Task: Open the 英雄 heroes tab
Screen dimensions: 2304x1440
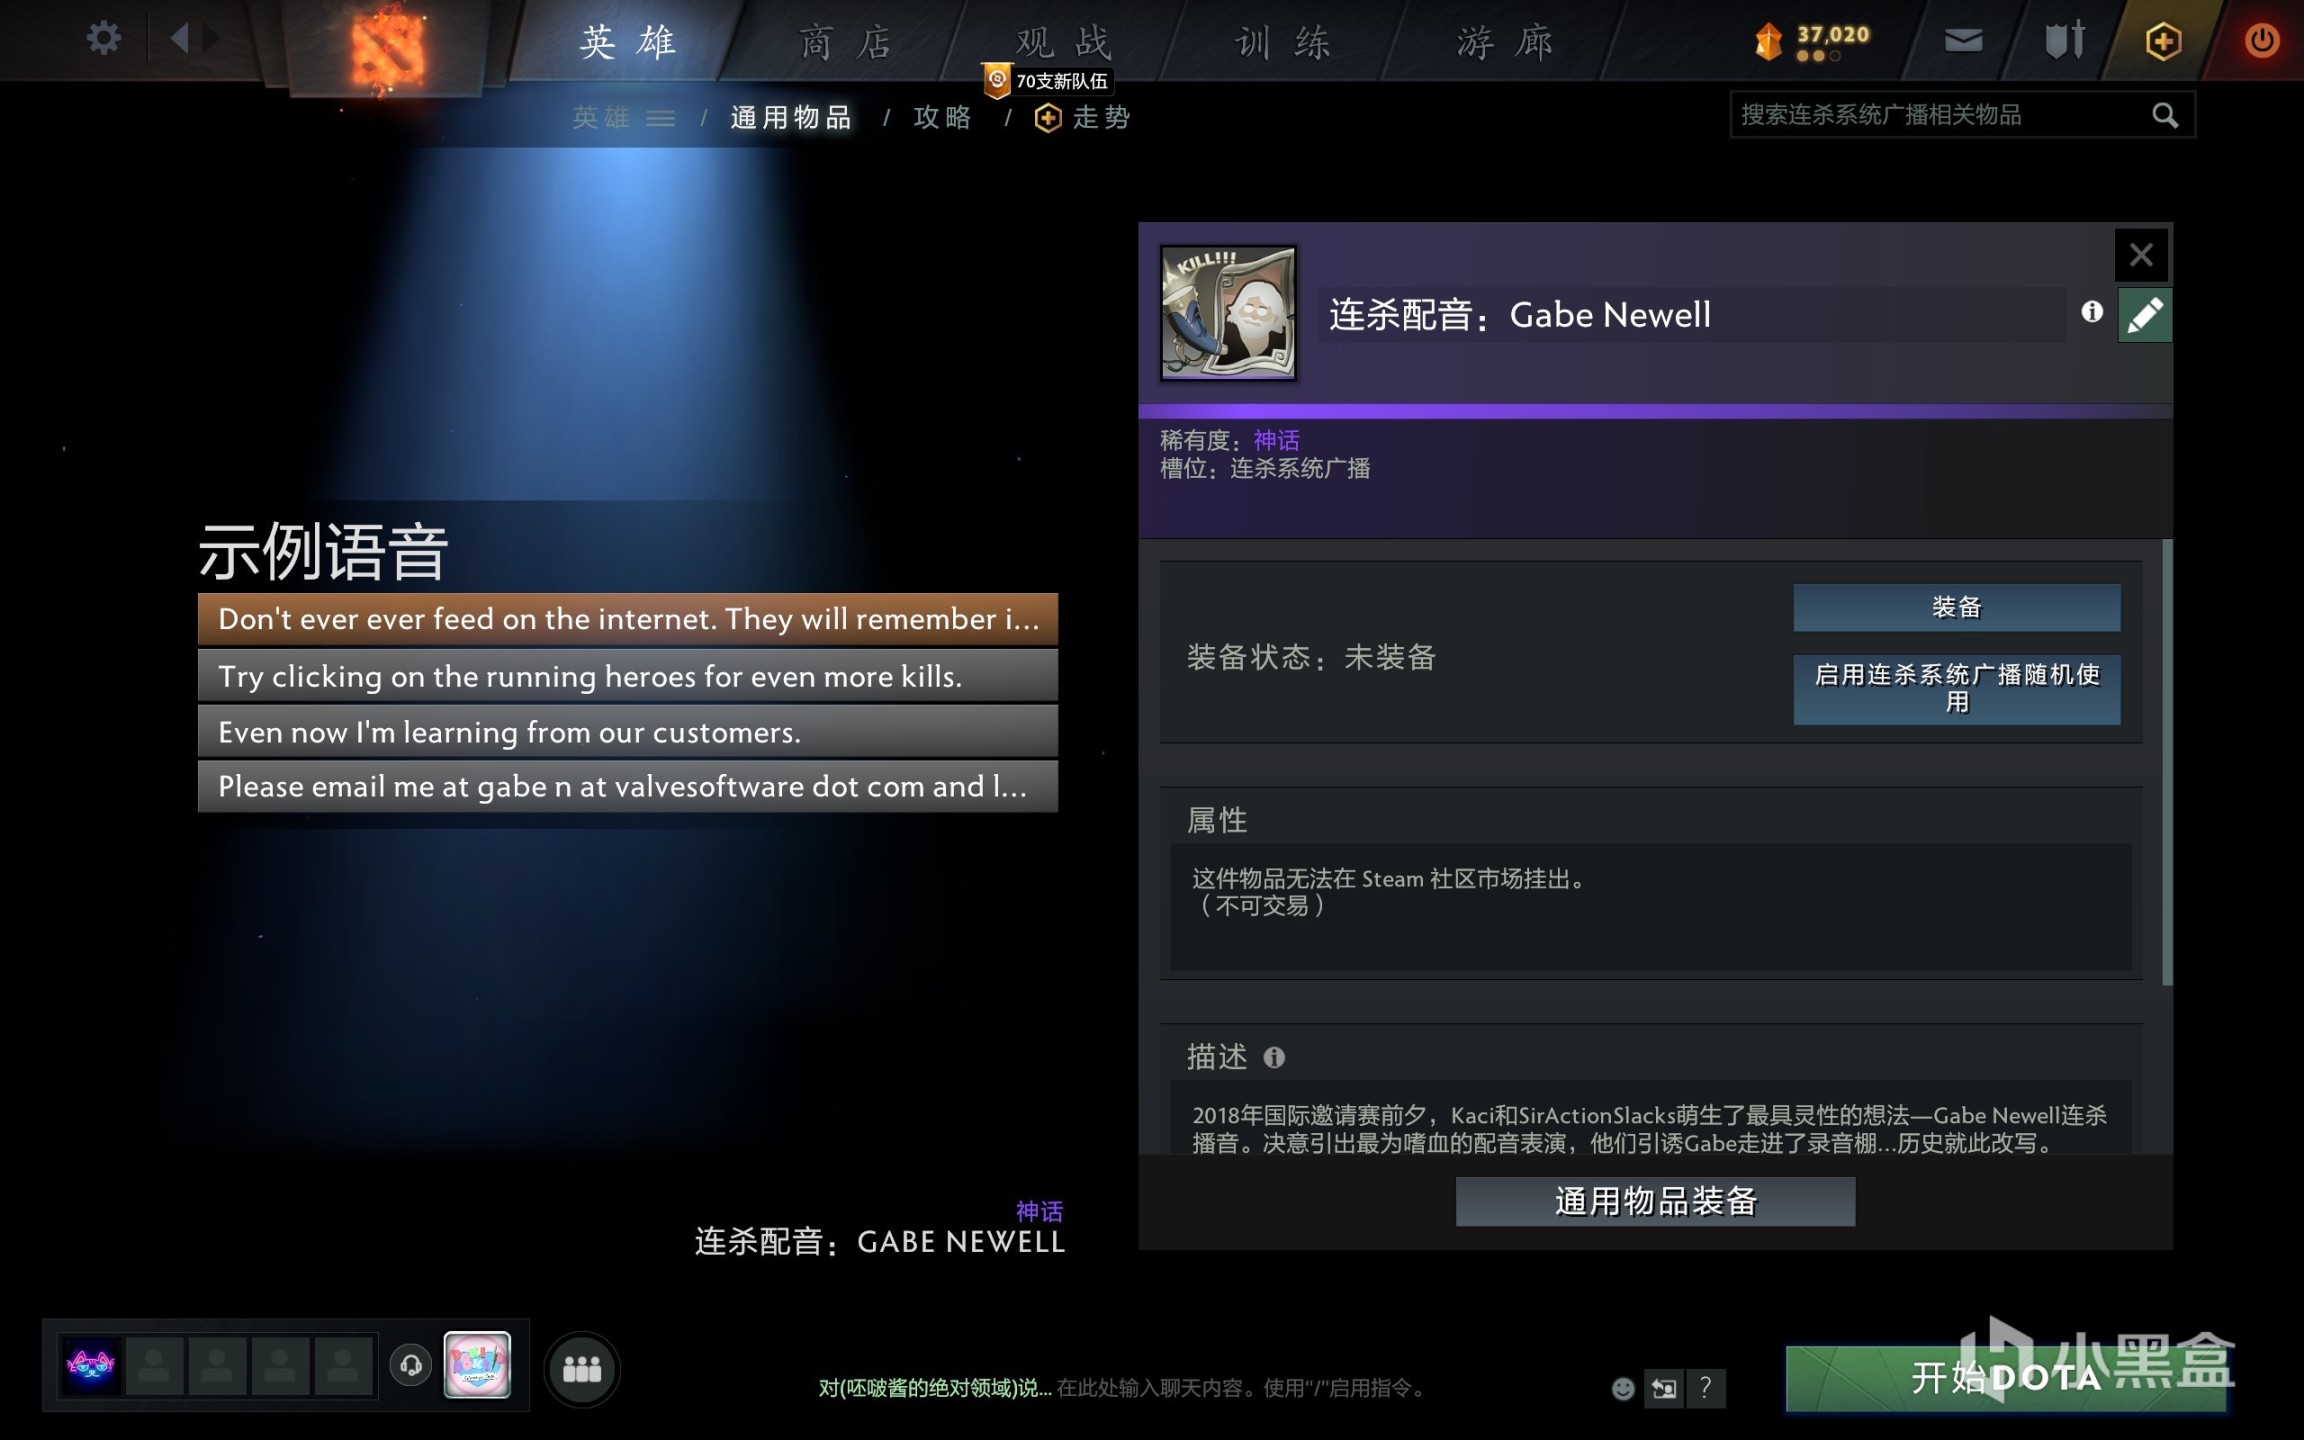Action: pyautogui.click(x=629, y=42)
